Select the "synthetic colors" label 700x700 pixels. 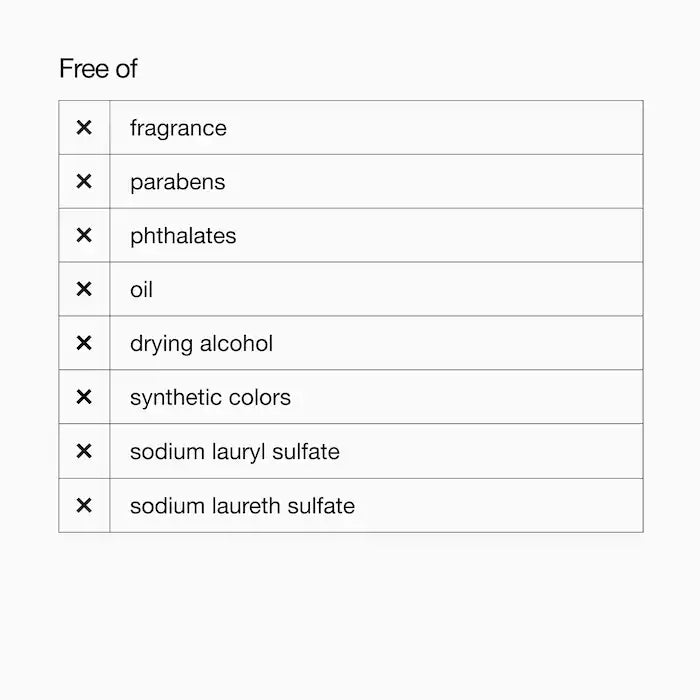click(210, 398)
